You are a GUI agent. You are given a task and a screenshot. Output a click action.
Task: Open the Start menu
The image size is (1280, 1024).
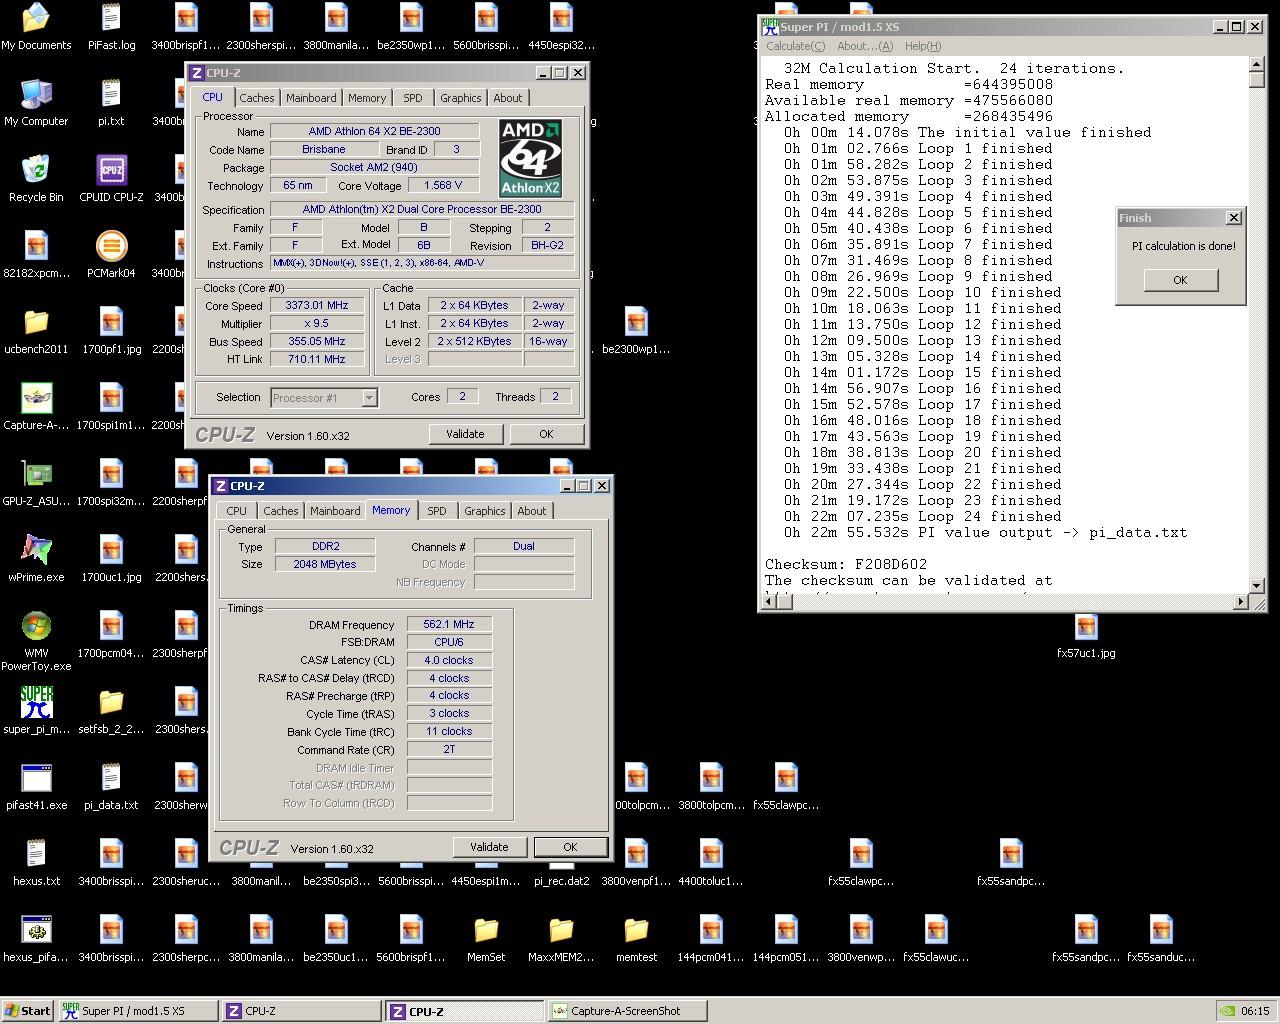click(28, 1011)
